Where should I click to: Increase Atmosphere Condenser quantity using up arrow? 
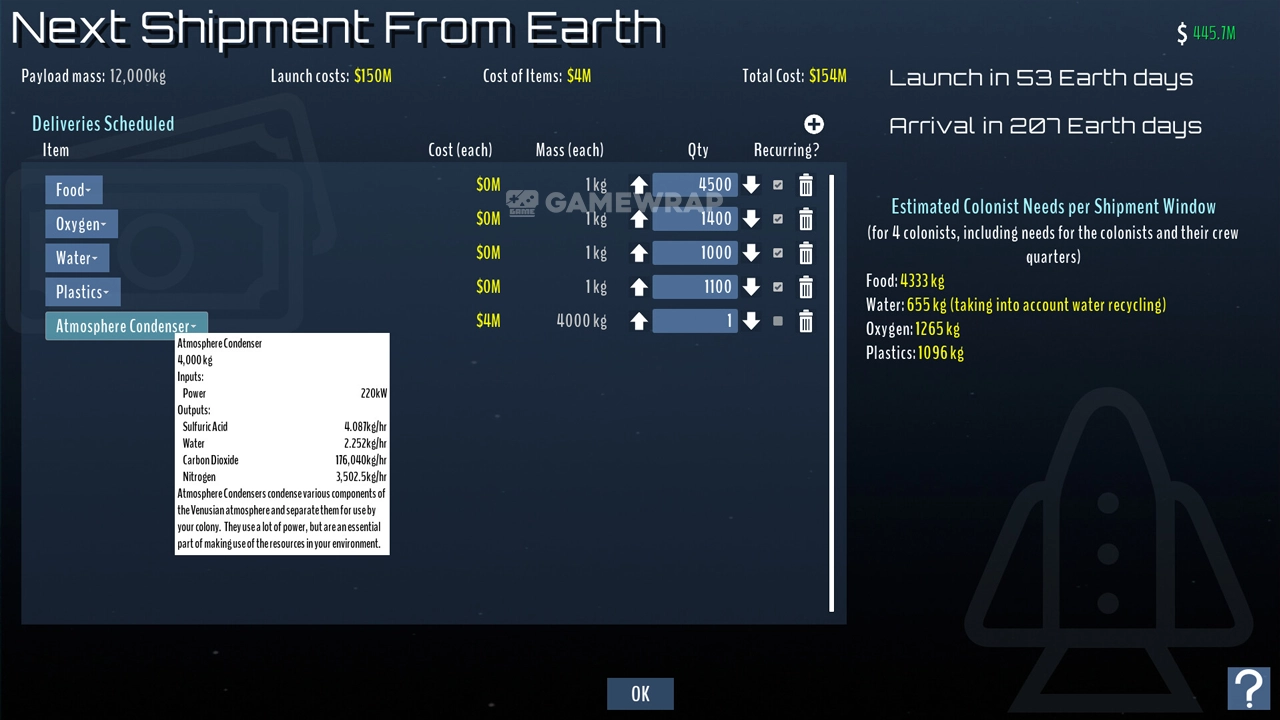pos(639,321)
